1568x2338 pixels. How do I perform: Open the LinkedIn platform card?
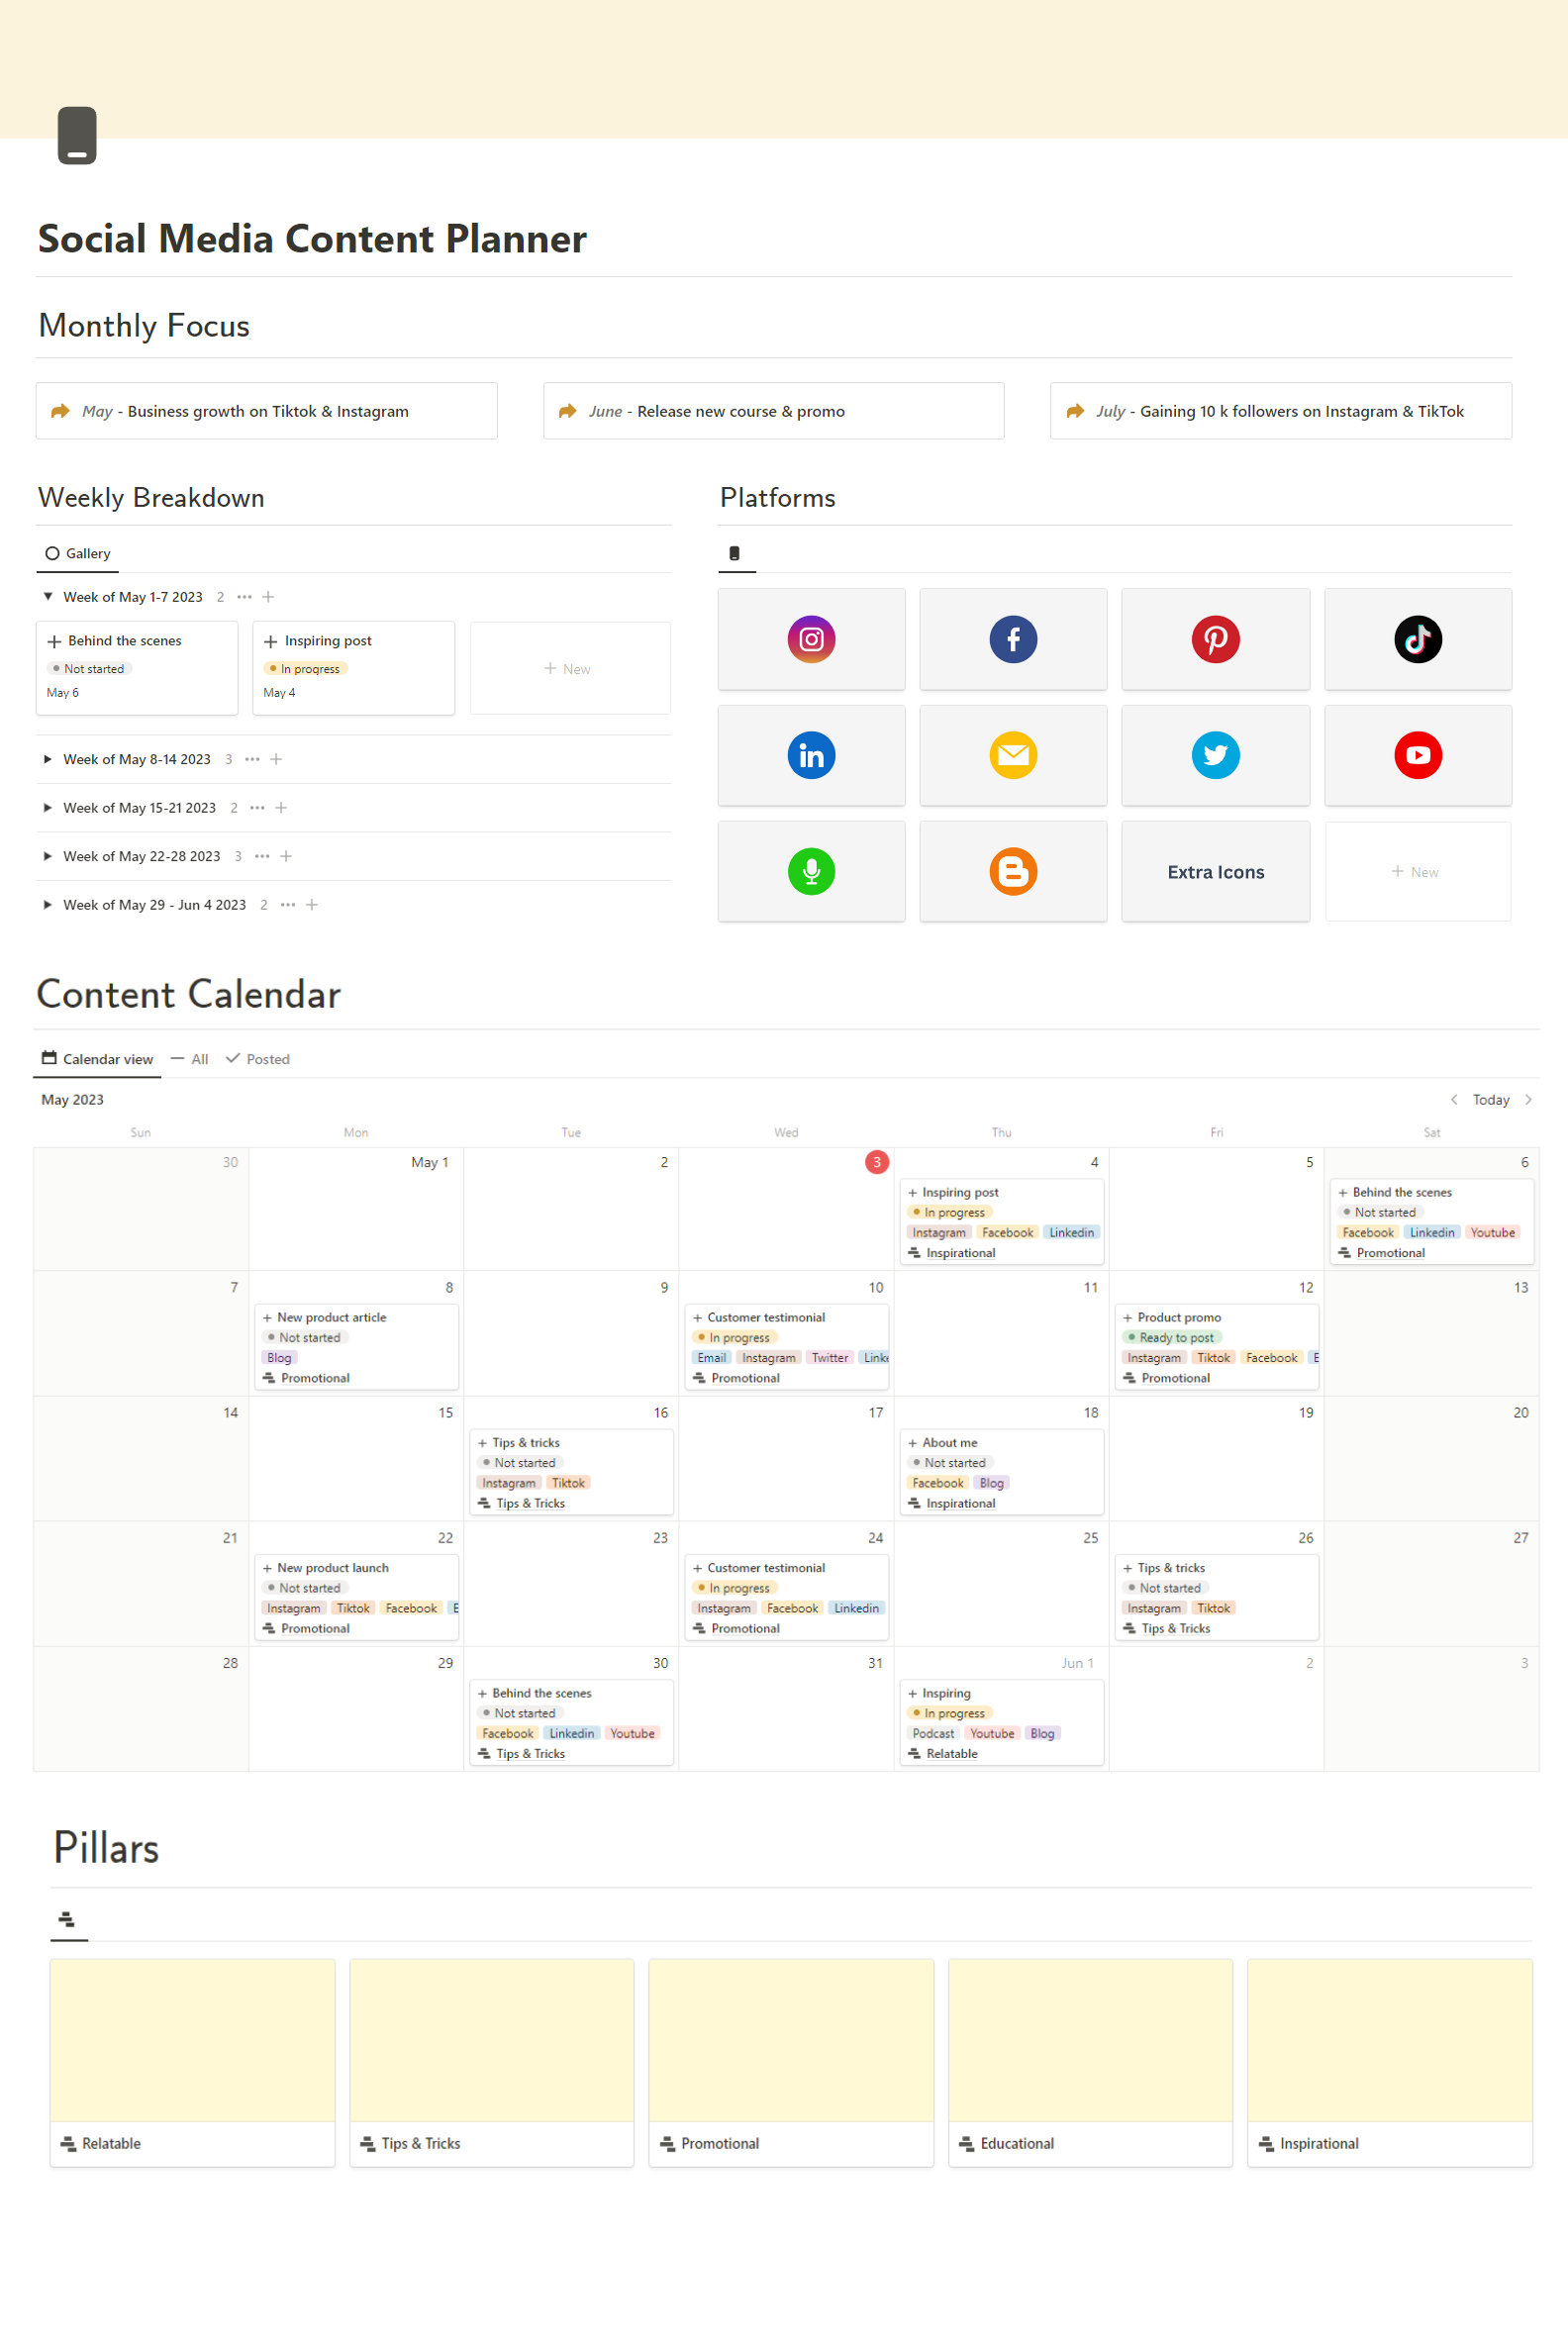pos(811,755)
